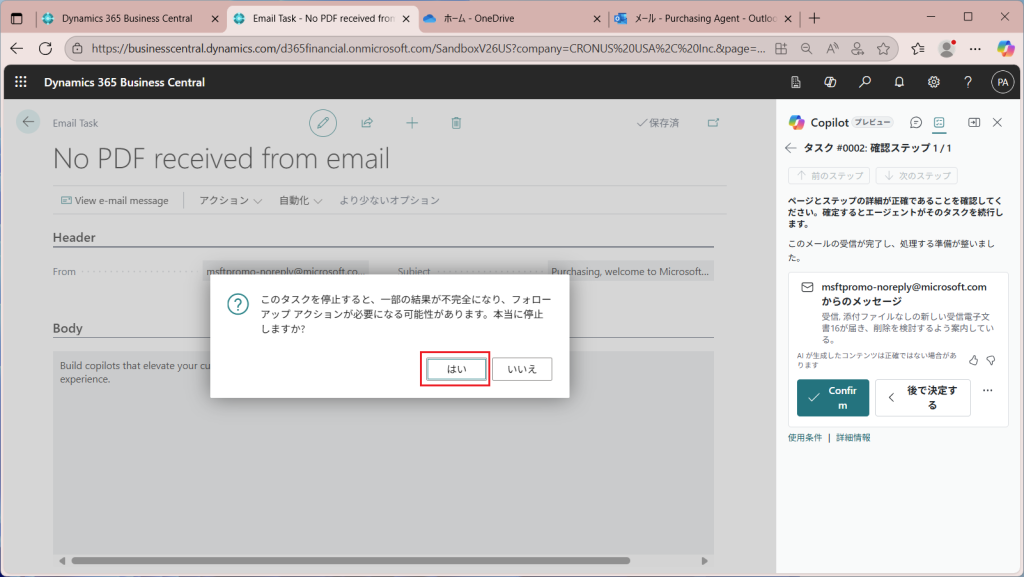Click the horizontal scrollbar under the Body
Screen dimensions: 1024x577
click(351, 561)
